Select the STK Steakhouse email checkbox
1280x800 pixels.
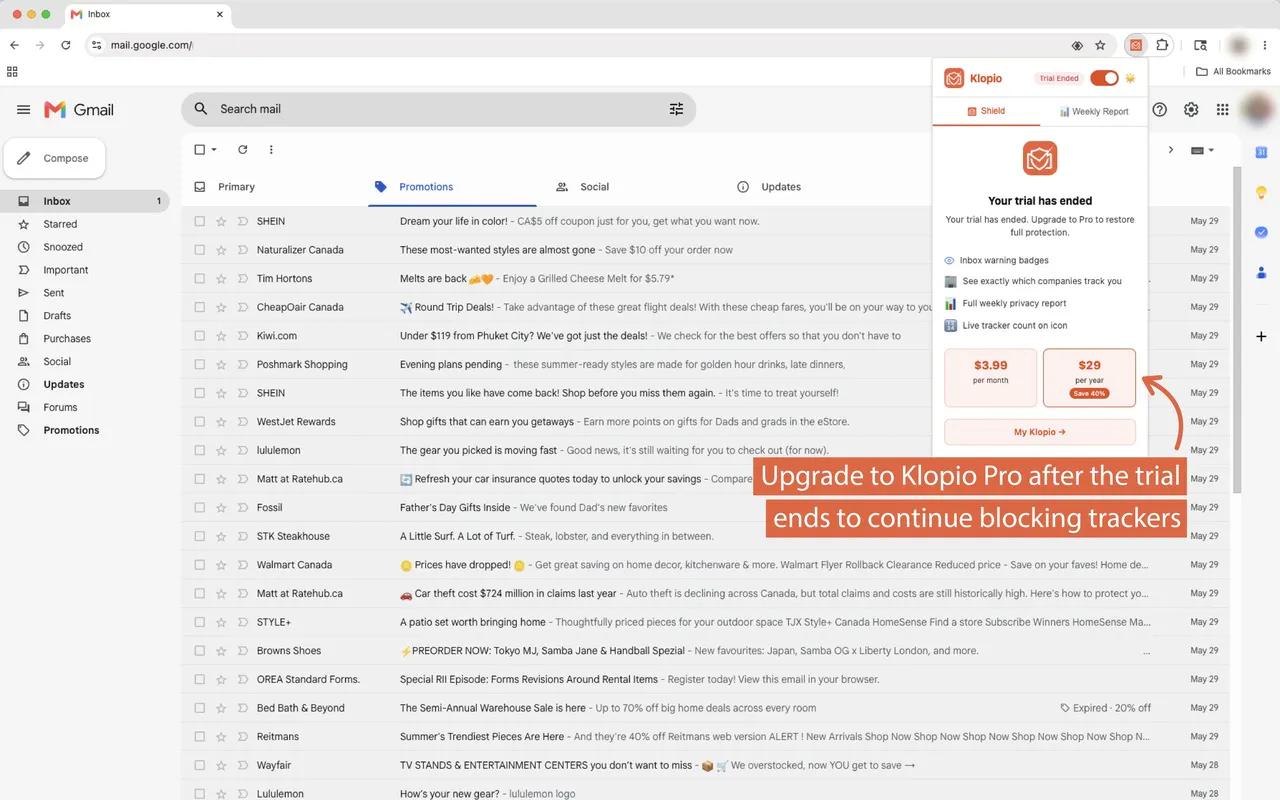tap(200, 537)
